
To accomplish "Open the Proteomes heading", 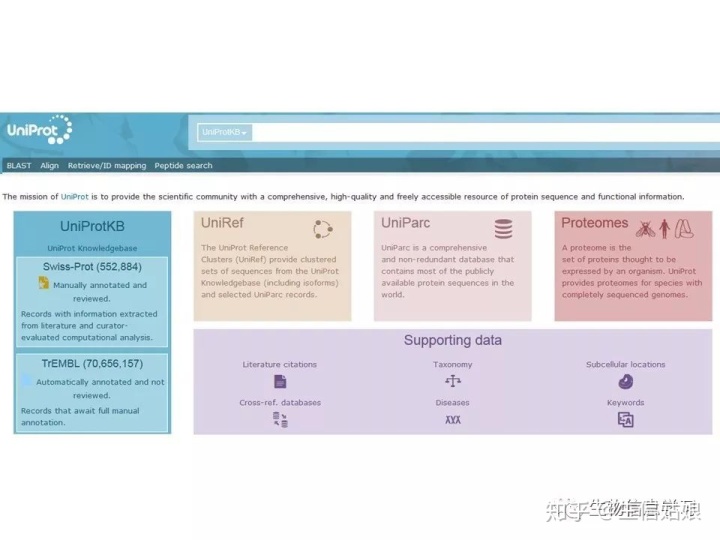I will point(595,223).
